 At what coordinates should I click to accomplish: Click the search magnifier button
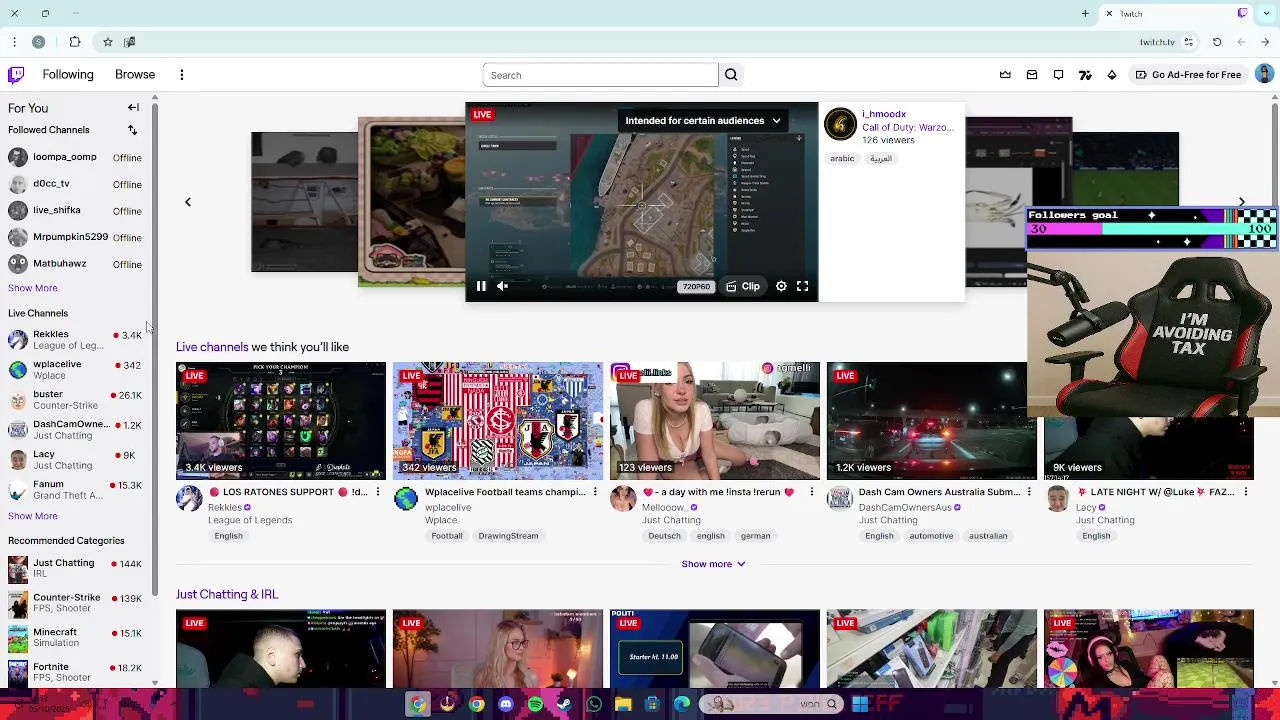[731, 75]
